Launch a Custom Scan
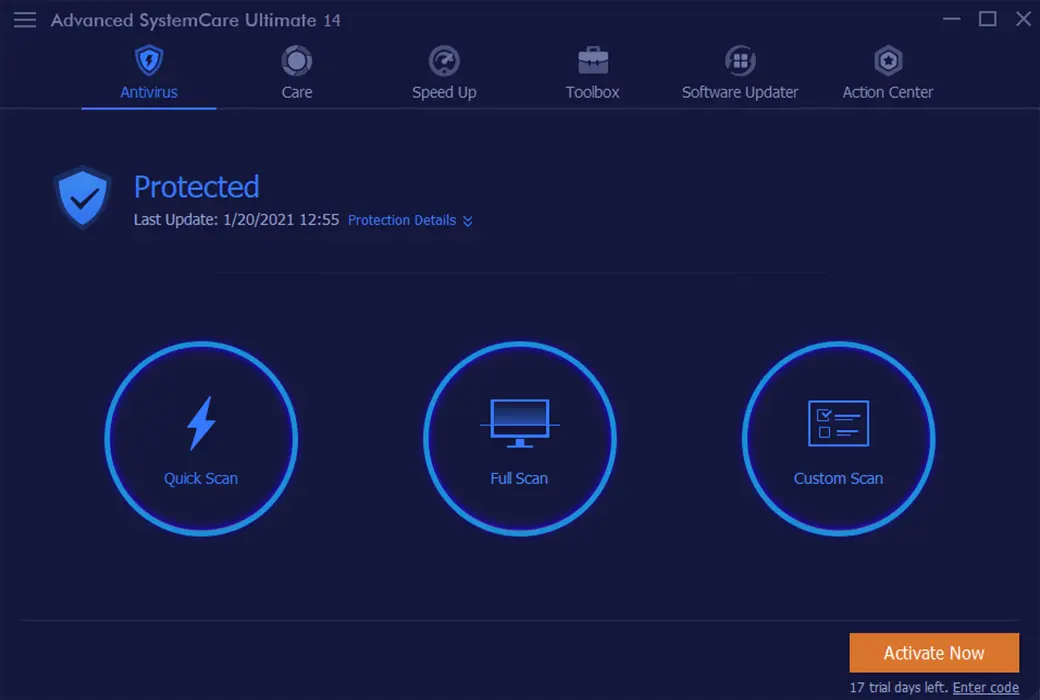This screenshot has height=700, width=1040. click(838, 439)
